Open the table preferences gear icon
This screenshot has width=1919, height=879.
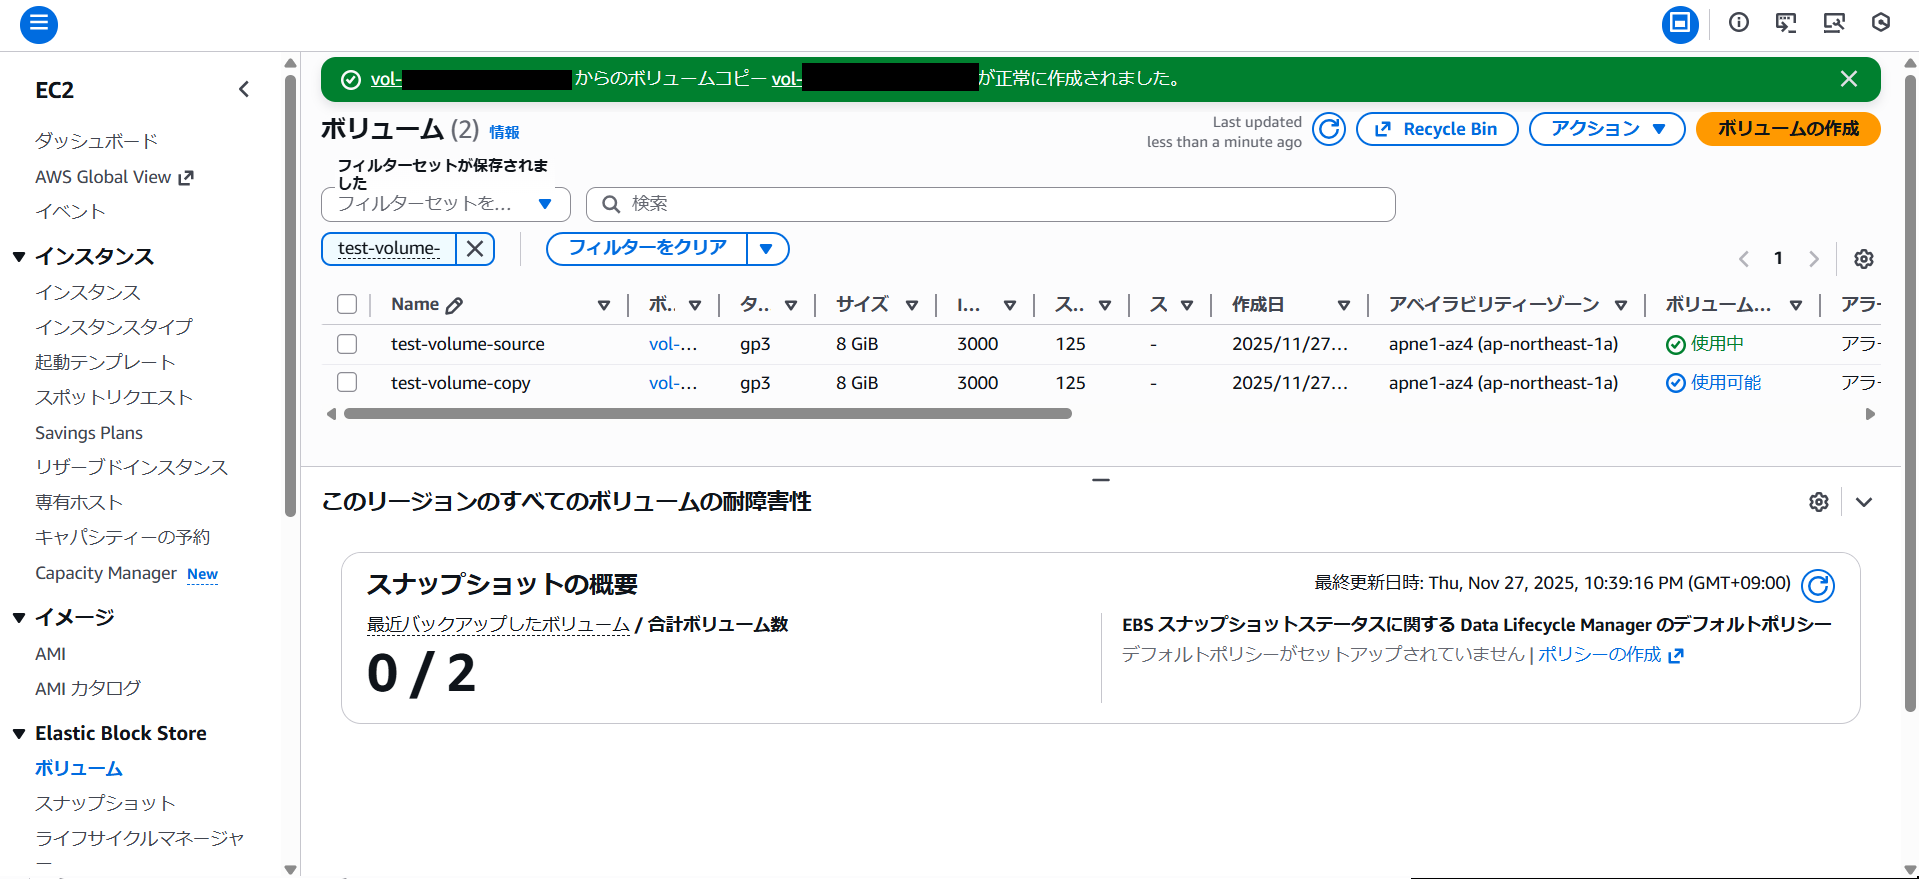coord(1863,259)
